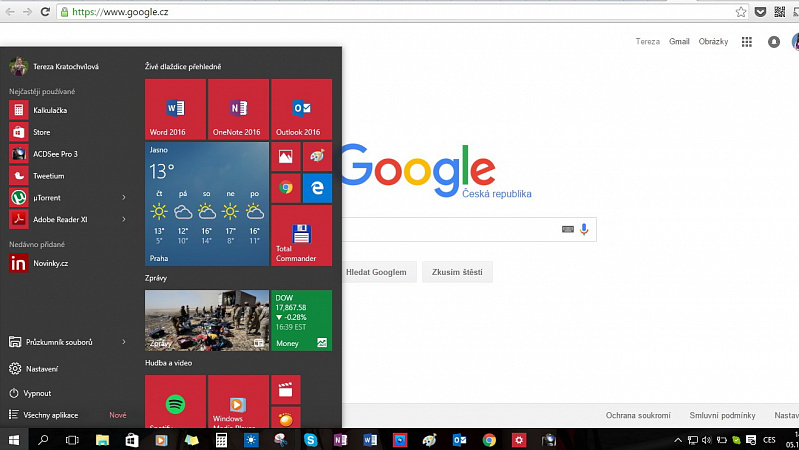This screenshot has height=450, width=799.
Task: Open the Photos small tile
Action: click(x=285, y=156)
